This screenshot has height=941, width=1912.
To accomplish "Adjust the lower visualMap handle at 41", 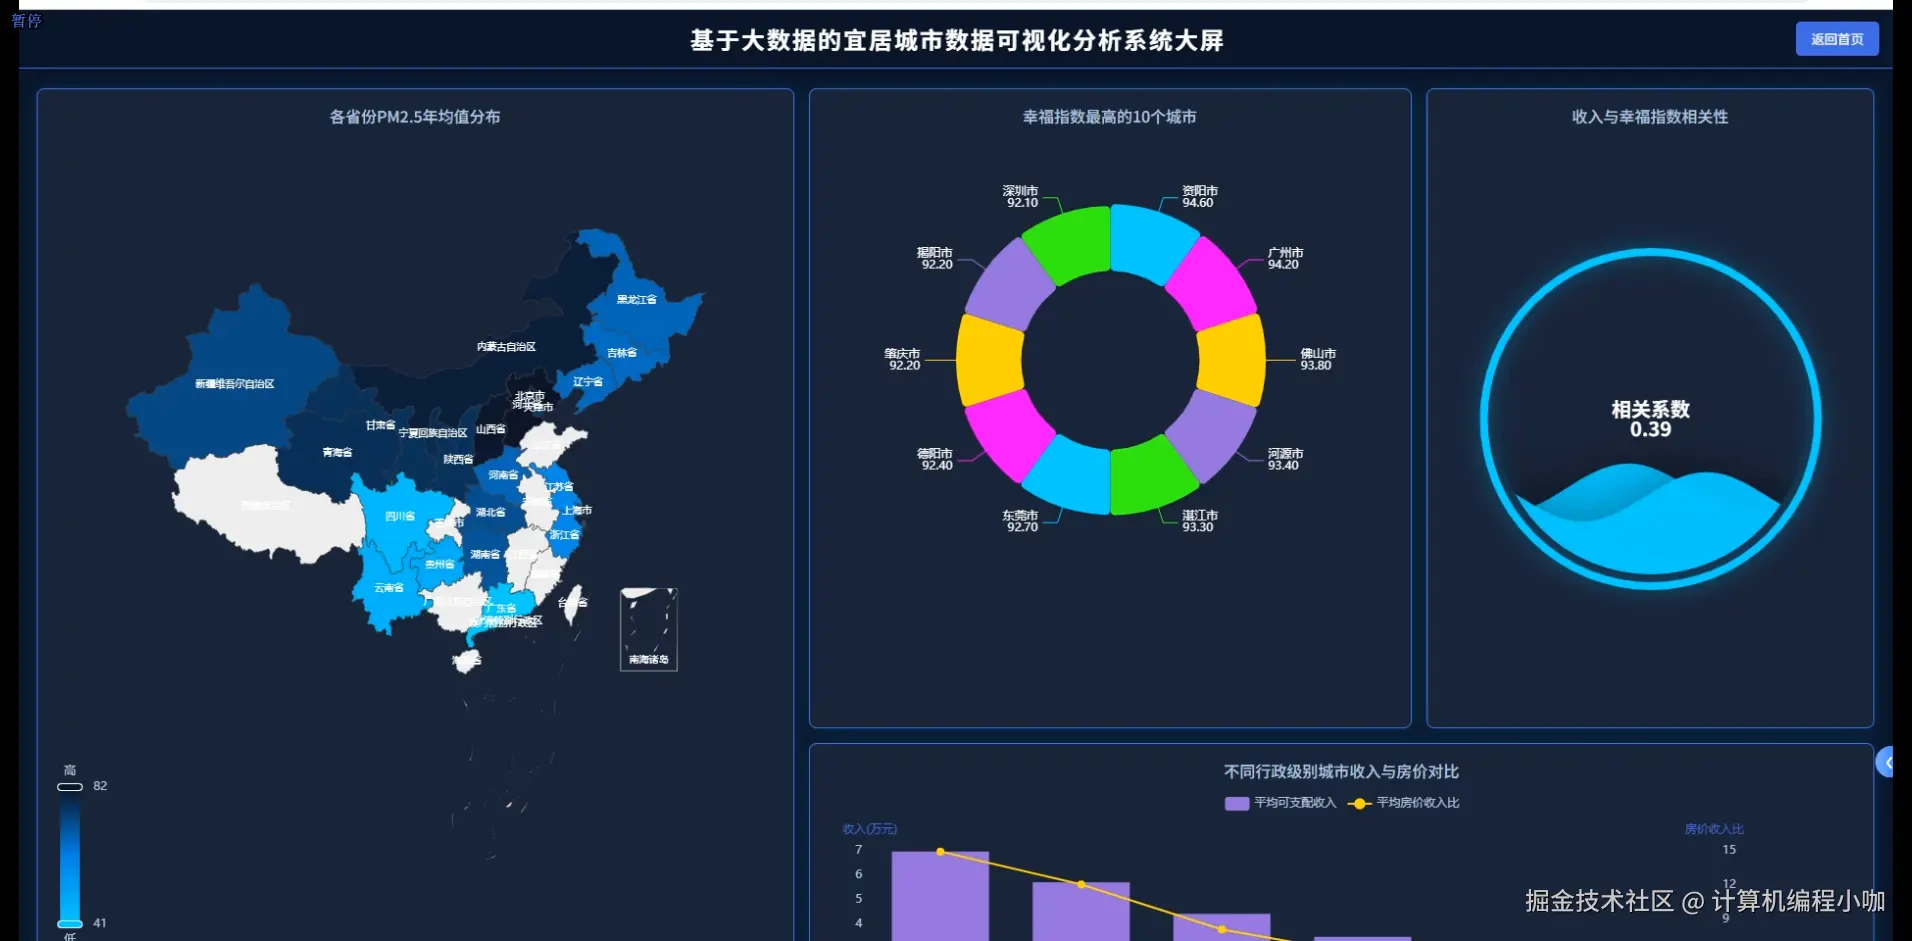I will pyautogui.click(x=70, y=923).
